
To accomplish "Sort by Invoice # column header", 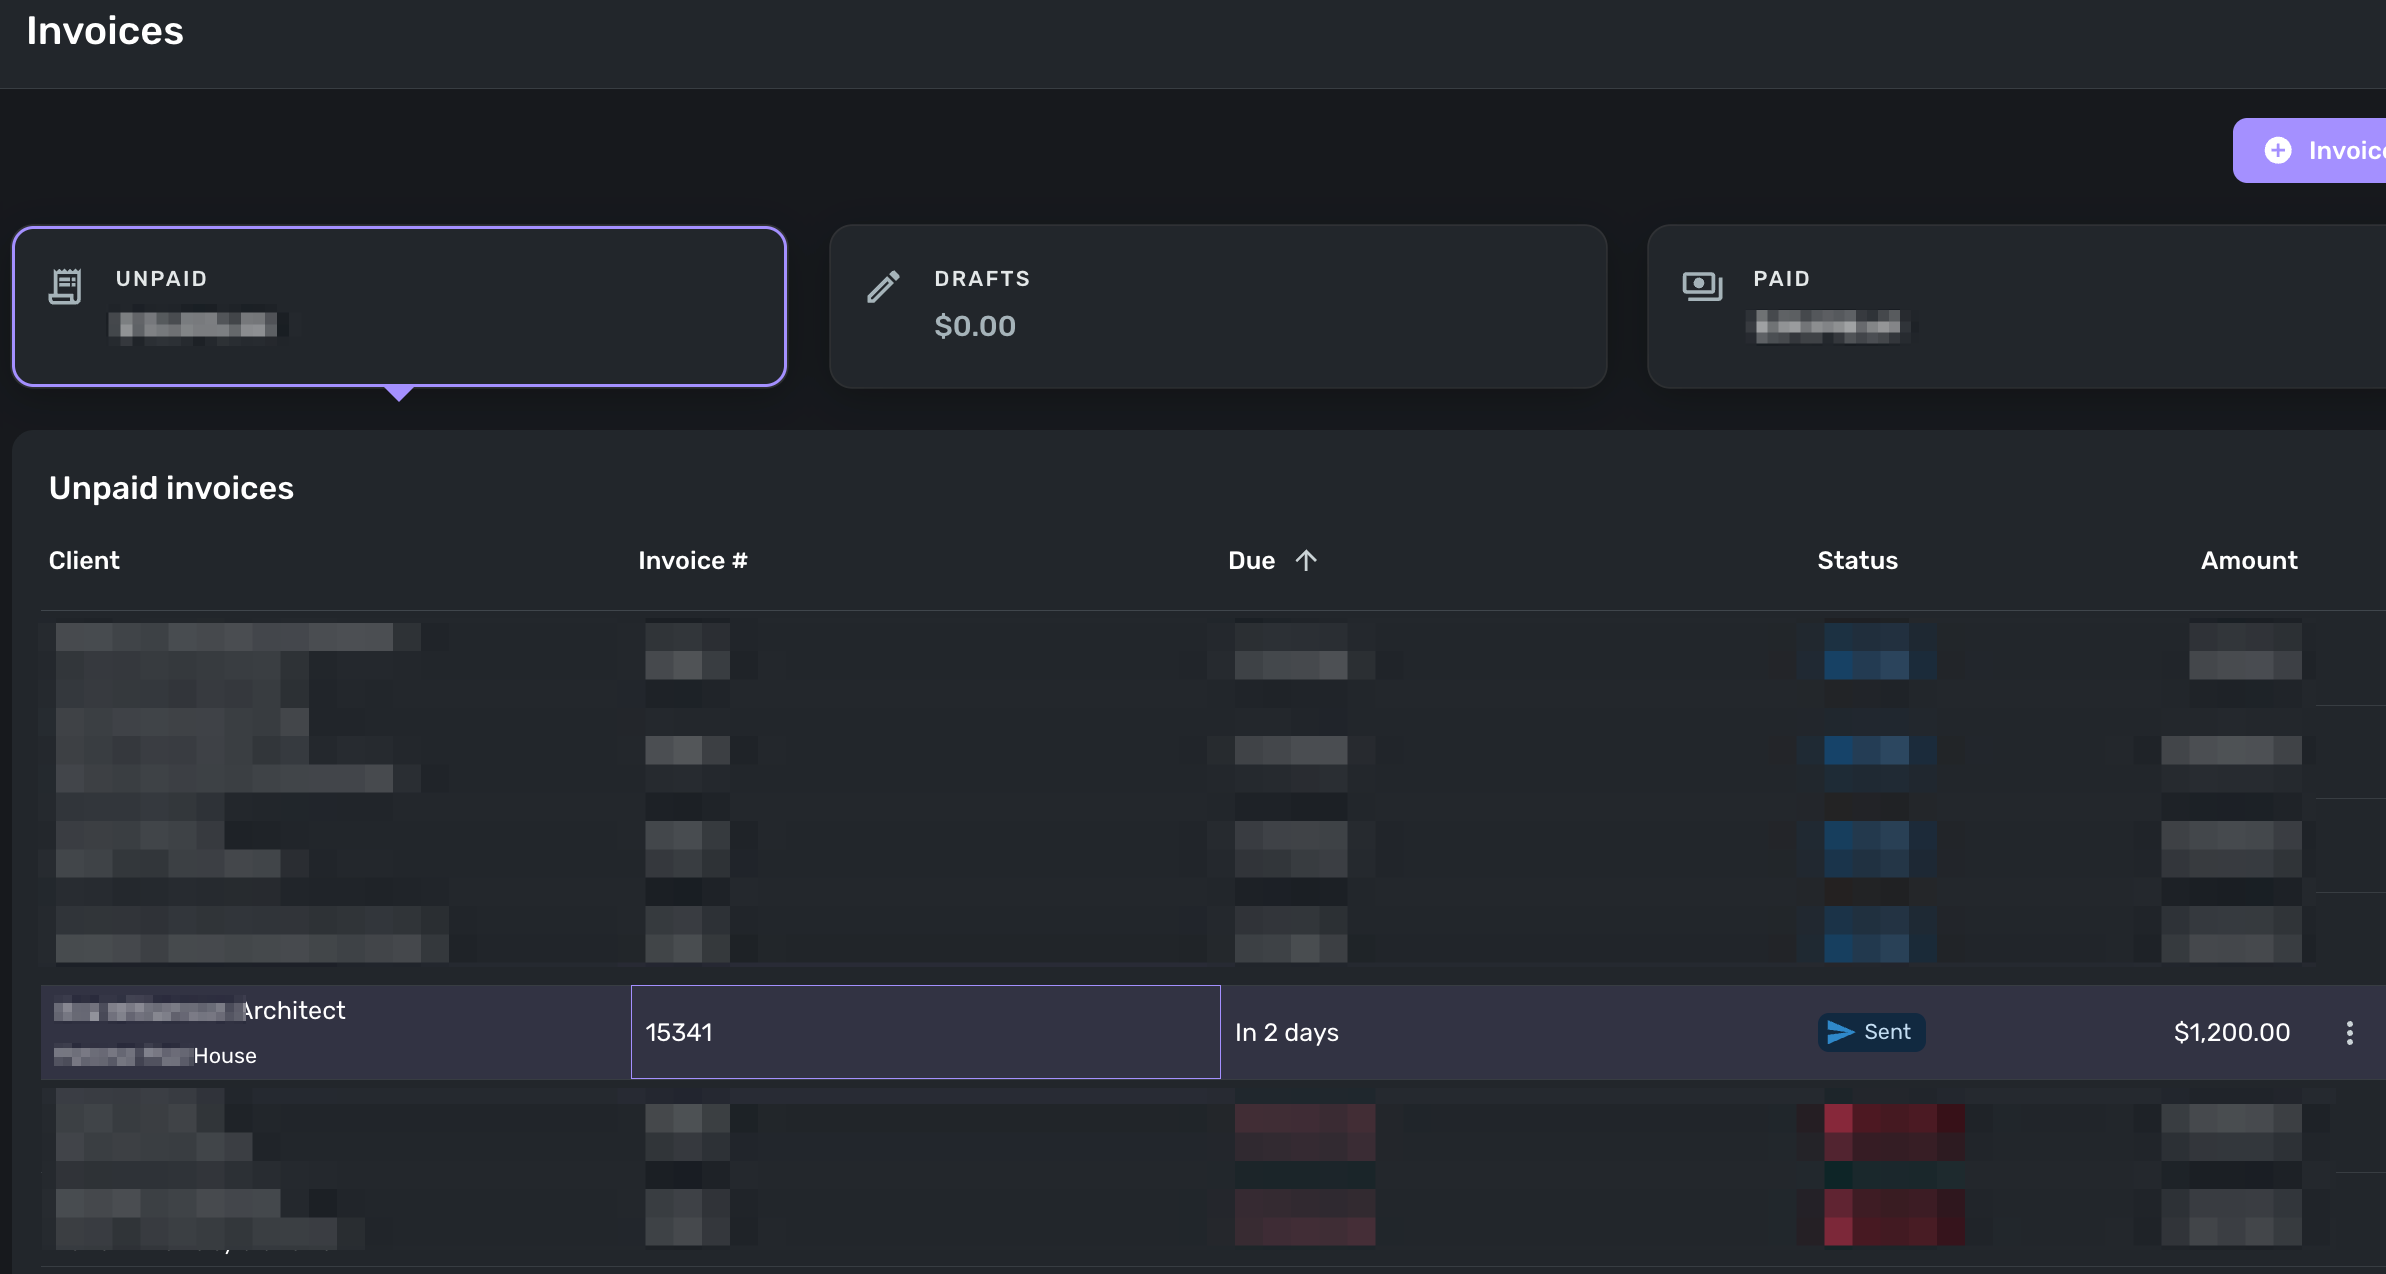I will (692, 560).
